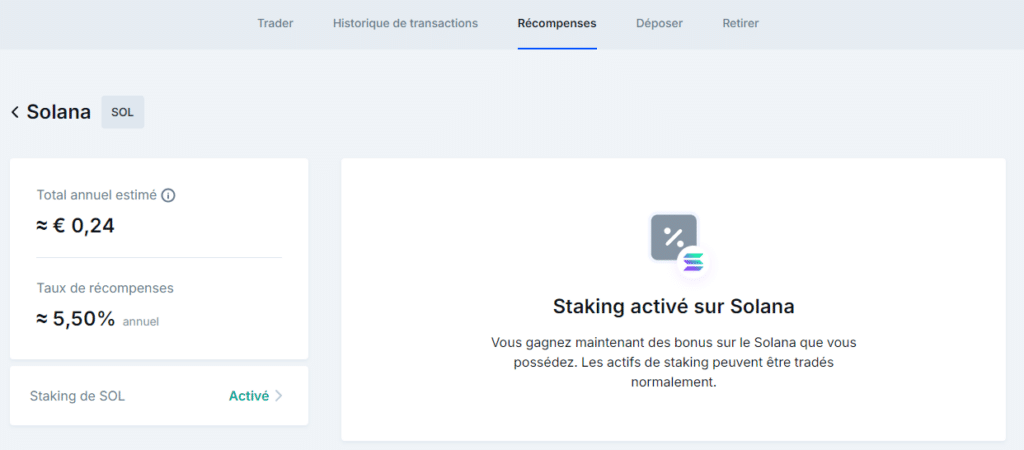1024x450 pixels.
Task: Click the SOL ticker badge
Action: (122, 112)
